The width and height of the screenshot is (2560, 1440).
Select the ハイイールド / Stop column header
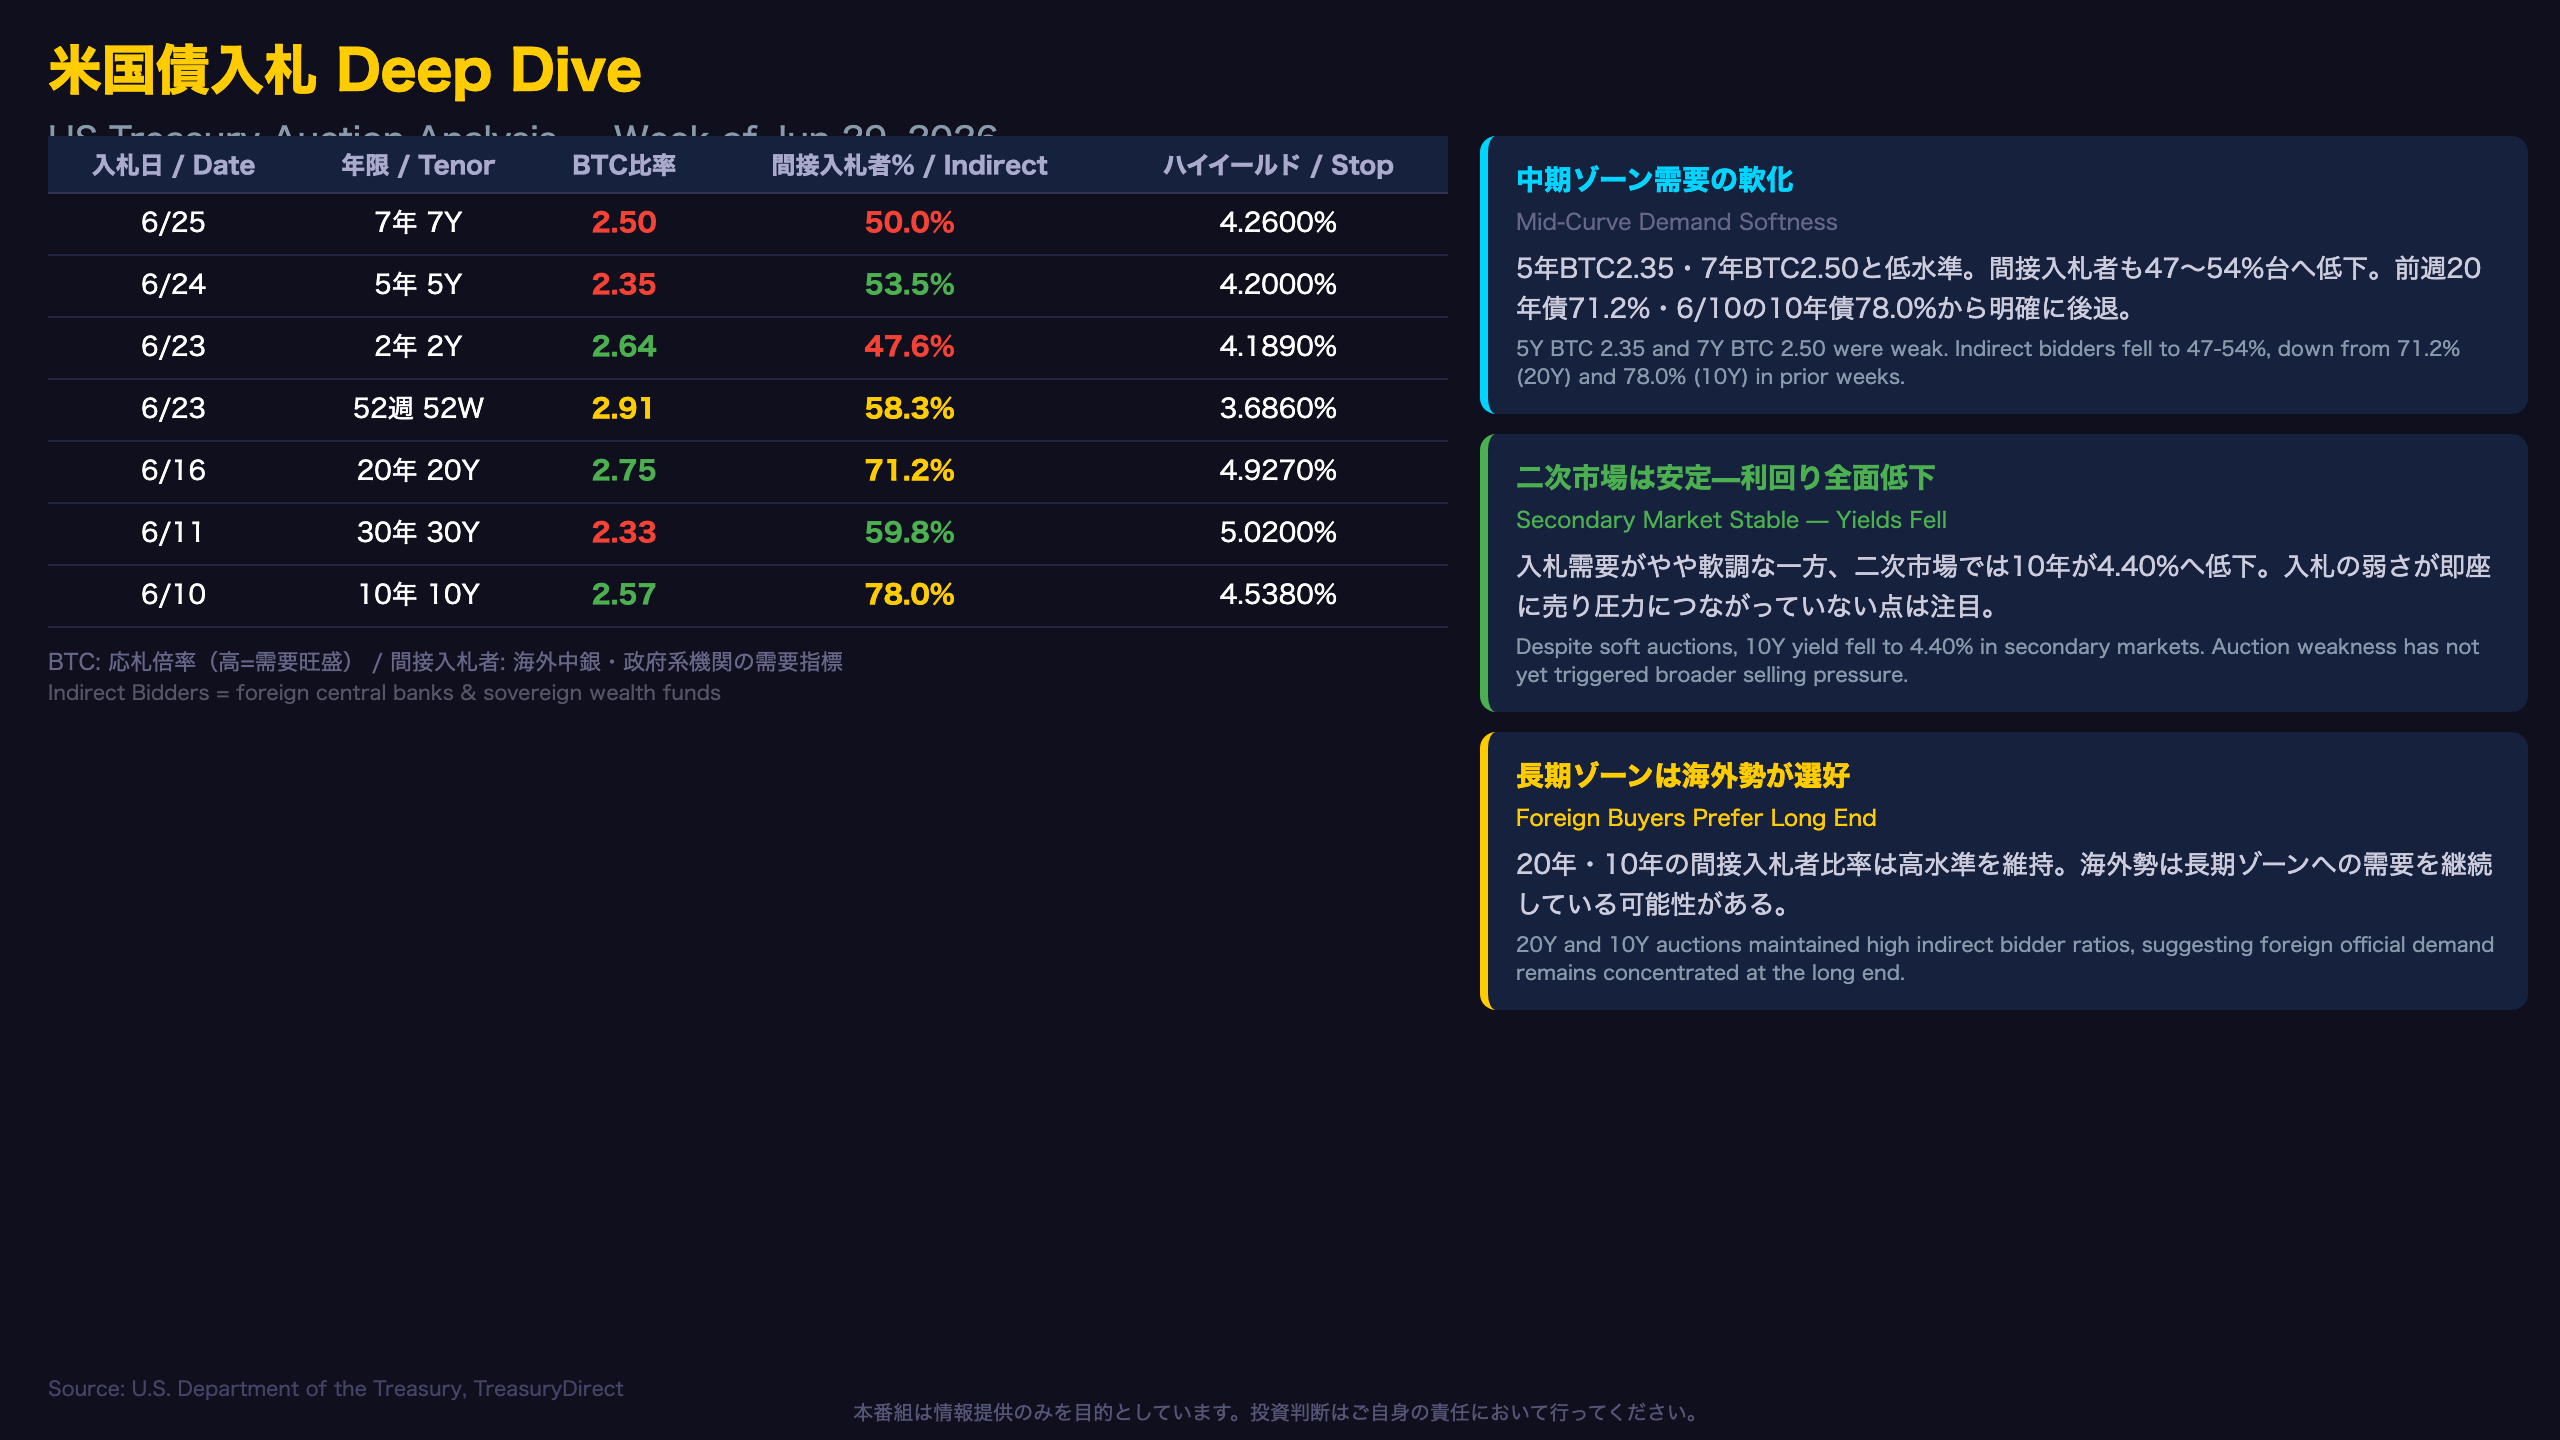(x=1278, y=165)
